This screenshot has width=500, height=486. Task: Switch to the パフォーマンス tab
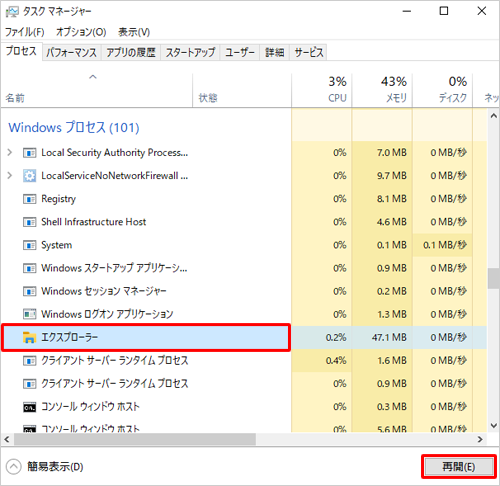(x=71, y=52)
